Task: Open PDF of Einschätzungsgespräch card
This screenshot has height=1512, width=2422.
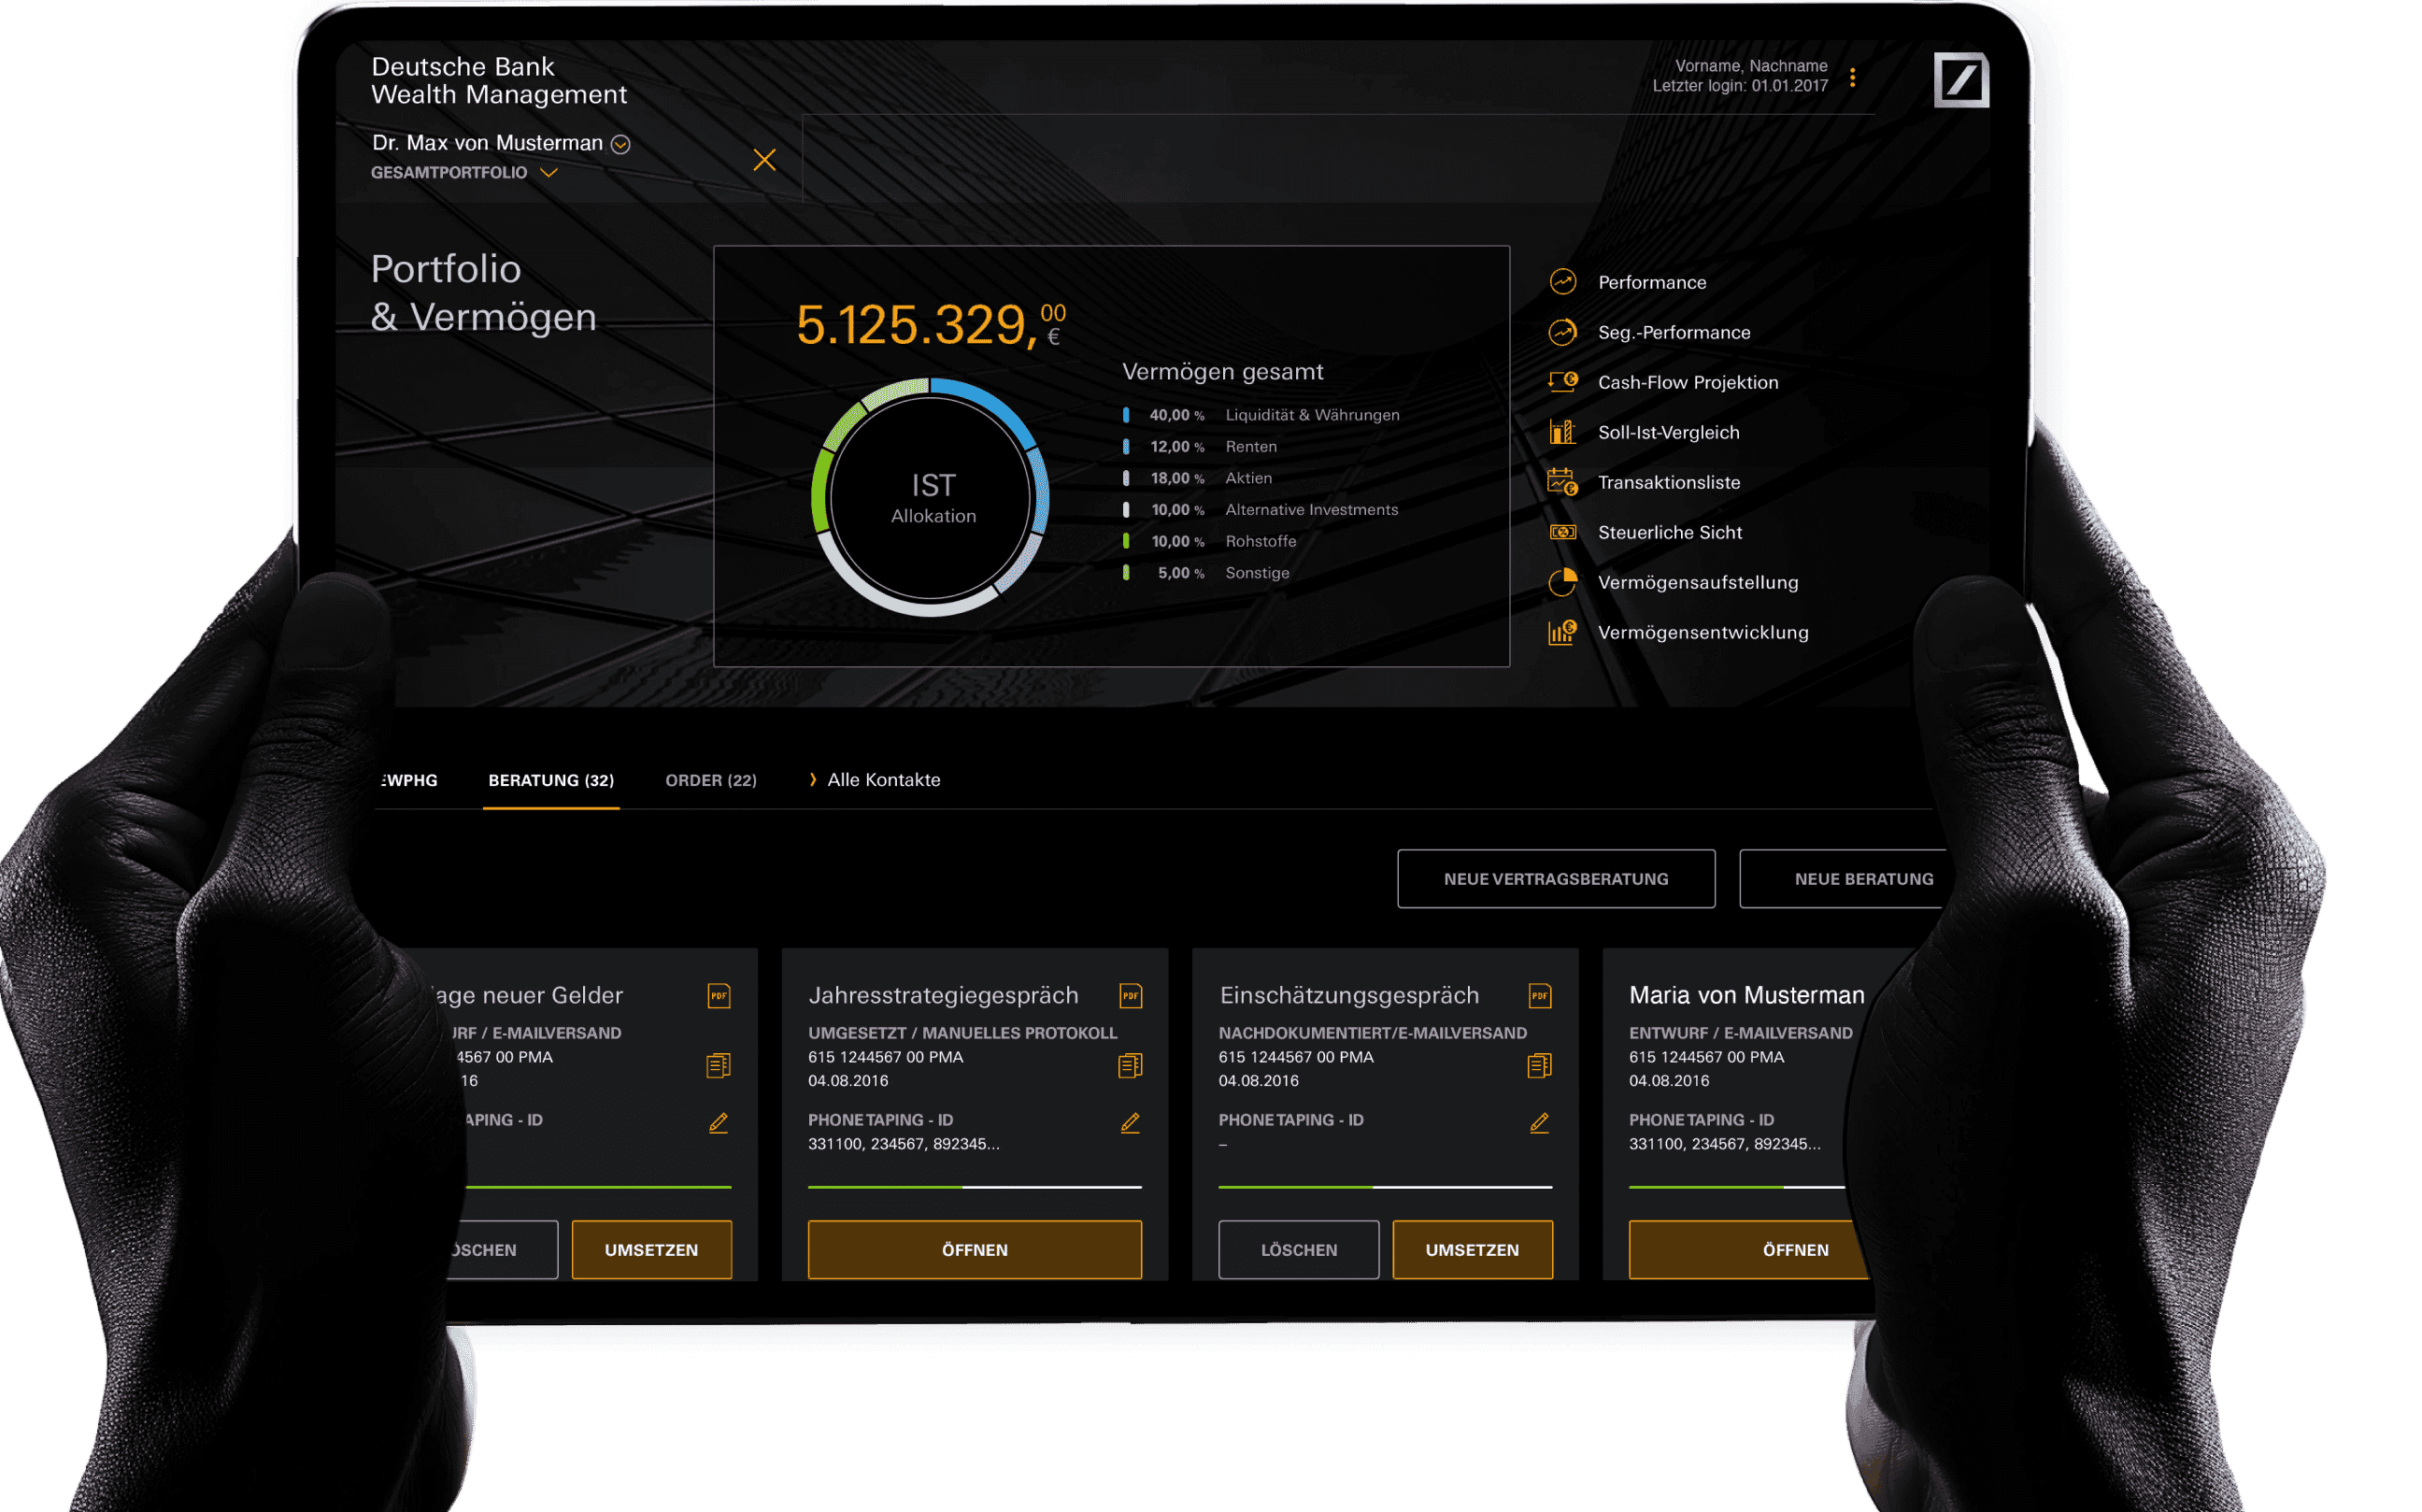Action: (x=1539, y=996)
